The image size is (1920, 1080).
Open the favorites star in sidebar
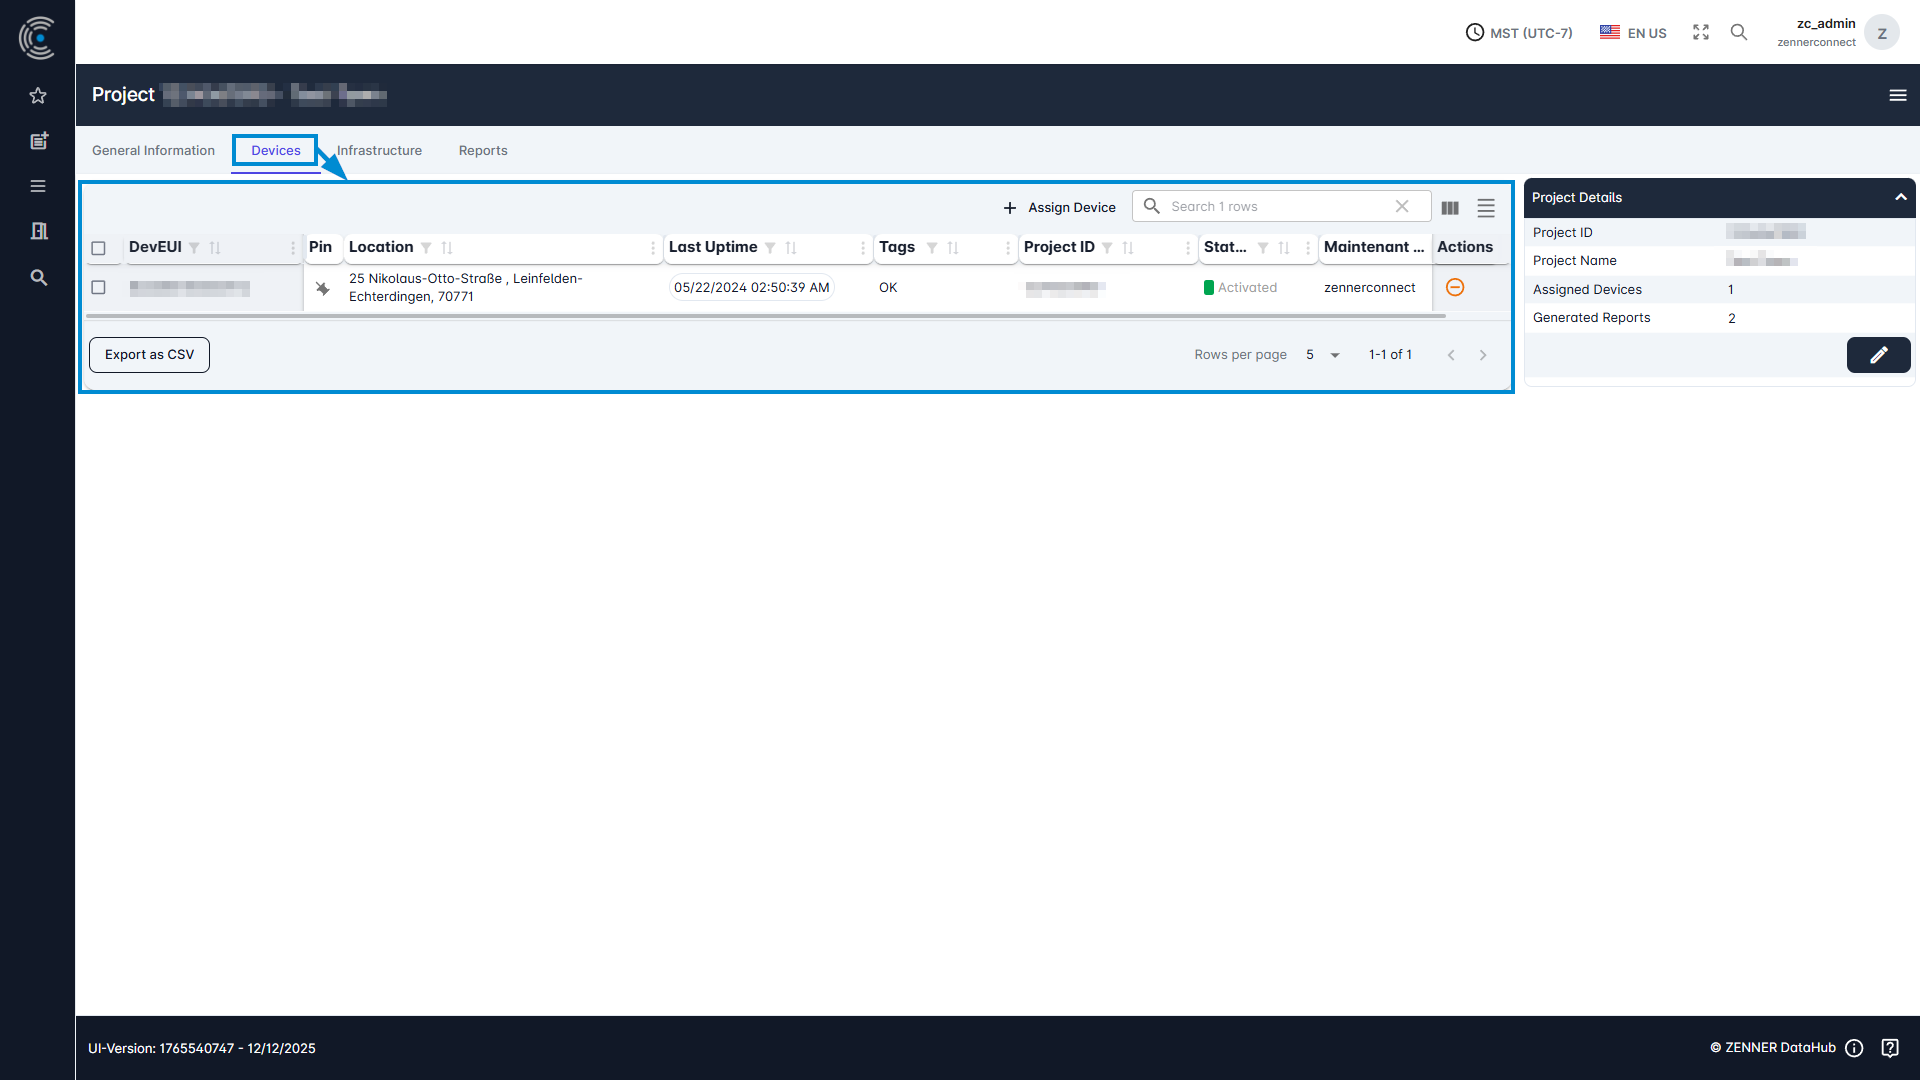click(x=38, y=96)
